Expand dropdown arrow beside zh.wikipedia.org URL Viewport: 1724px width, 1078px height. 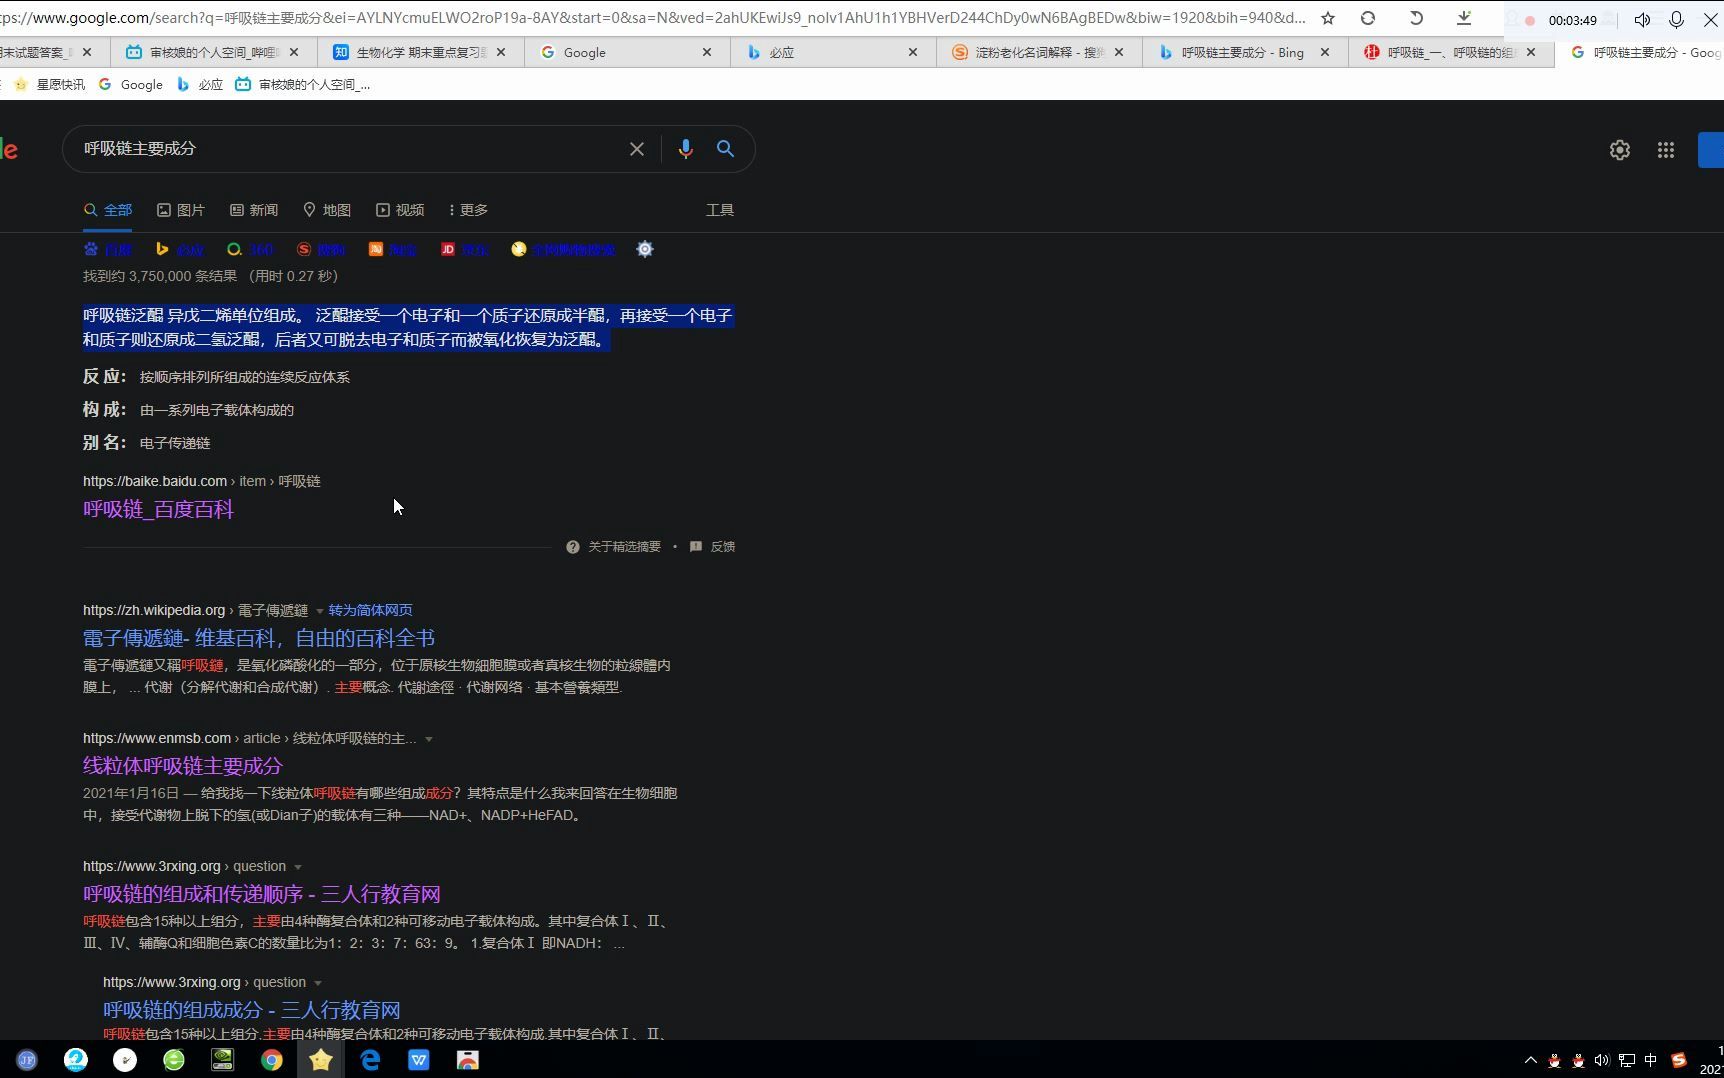(x=320, y=611)
